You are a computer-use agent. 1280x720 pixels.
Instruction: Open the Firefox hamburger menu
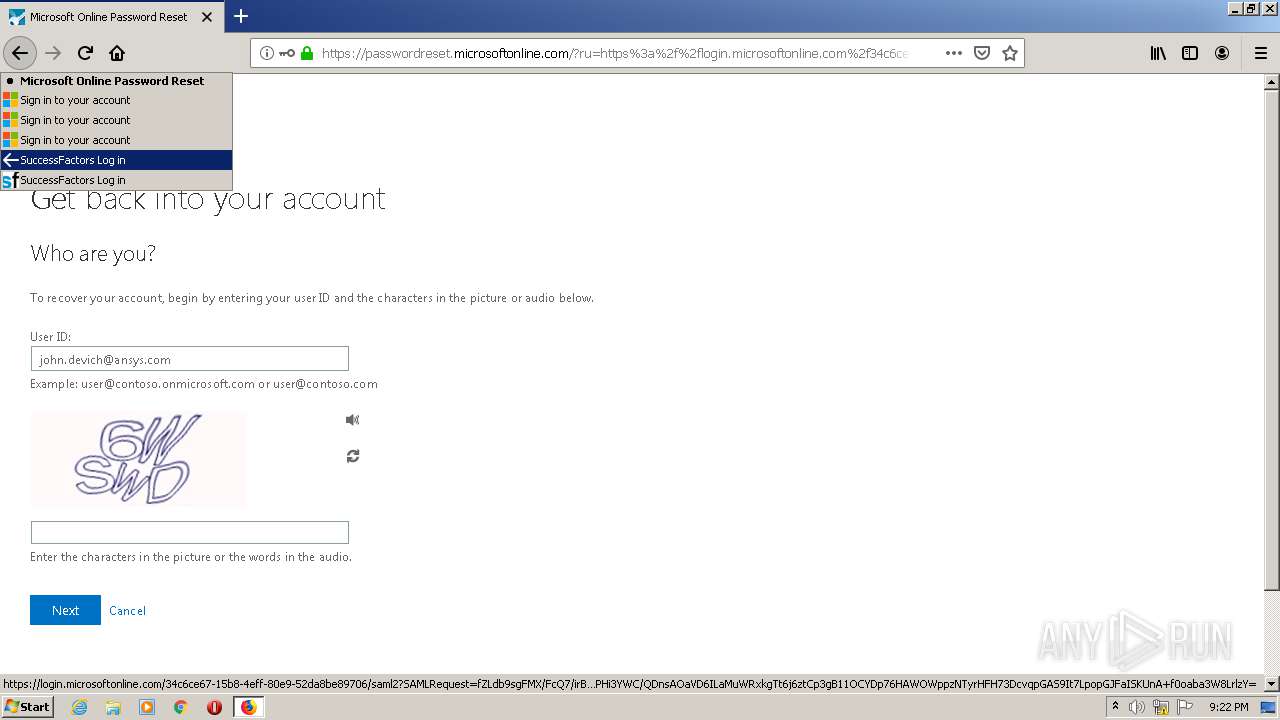[x=1261, y=53]
